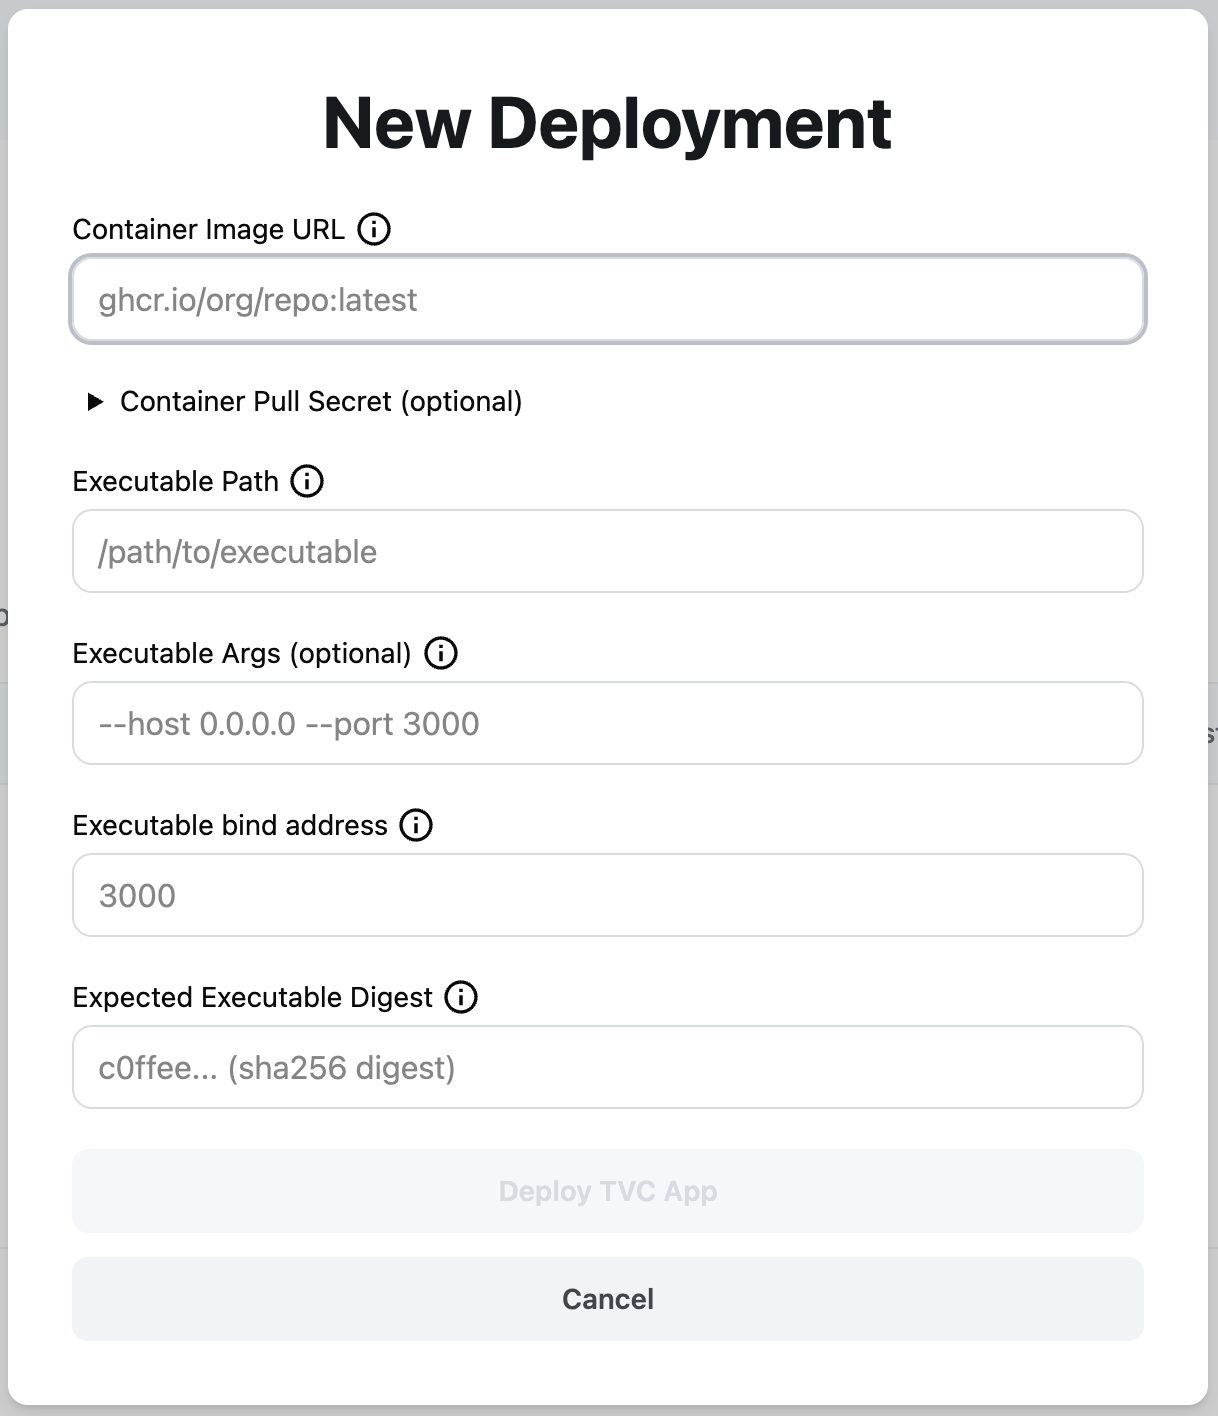Viewport: 1218px width, 1416px height.
Task: Click the disclosure triangle before Container Pull Secret
Action: tap(95, 402)
